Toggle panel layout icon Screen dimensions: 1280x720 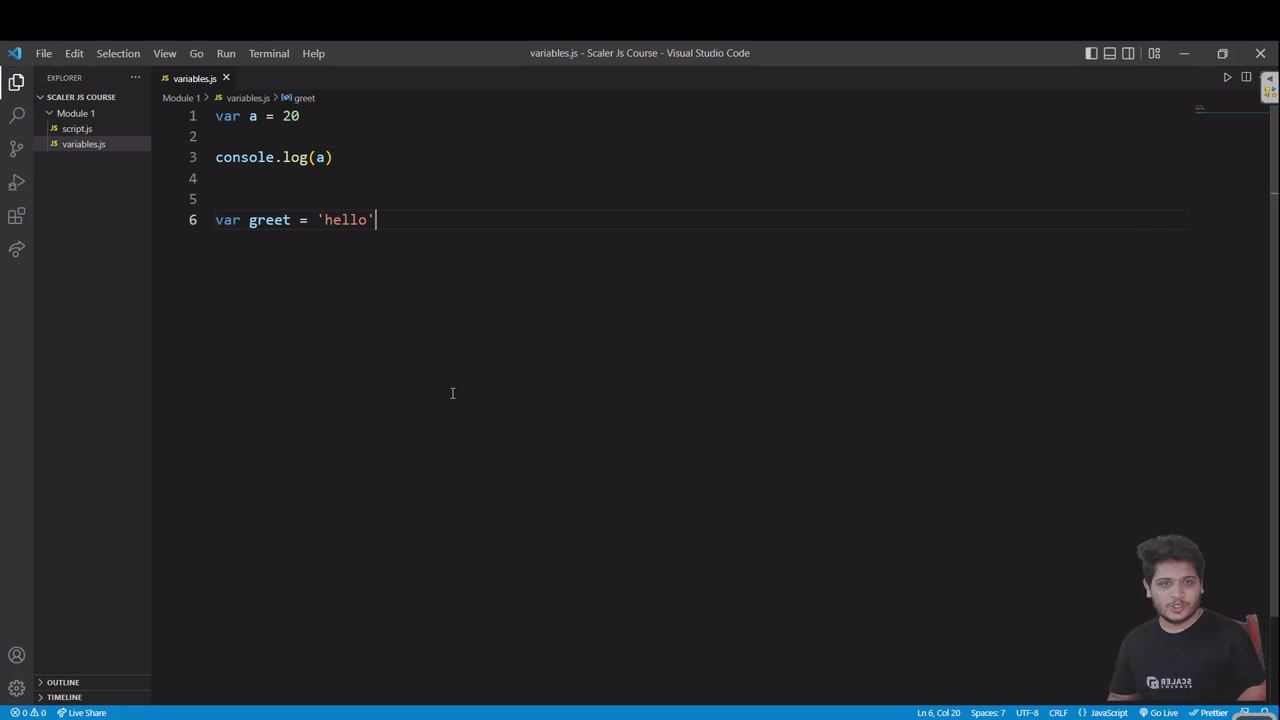point(1110,53)
